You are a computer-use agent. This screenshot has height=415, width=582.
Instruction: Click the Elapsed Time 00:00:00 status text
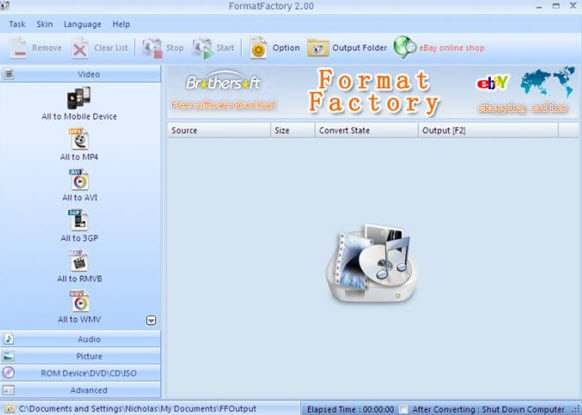pyautogui.click(x=350, y=409)
